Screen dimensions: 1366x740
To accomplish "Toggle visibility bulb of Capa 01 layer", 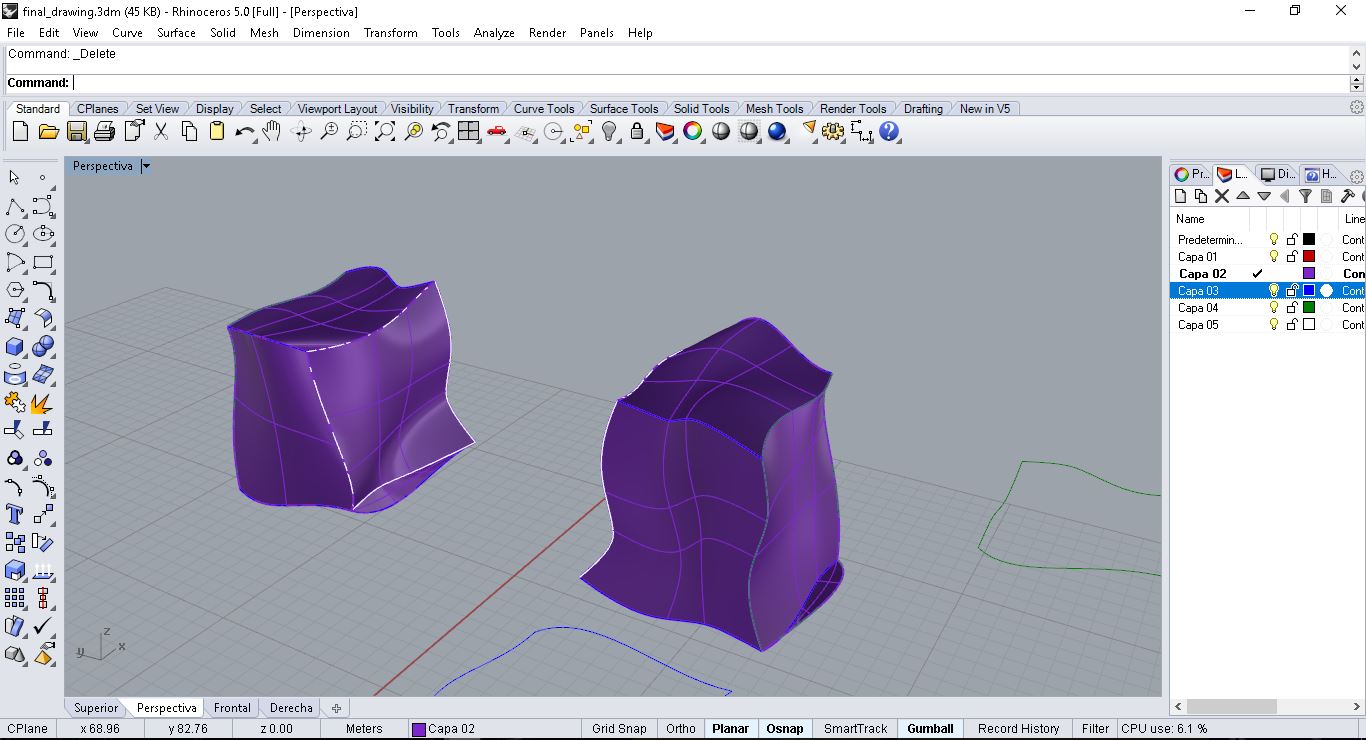I will (x=1274, y=257).
